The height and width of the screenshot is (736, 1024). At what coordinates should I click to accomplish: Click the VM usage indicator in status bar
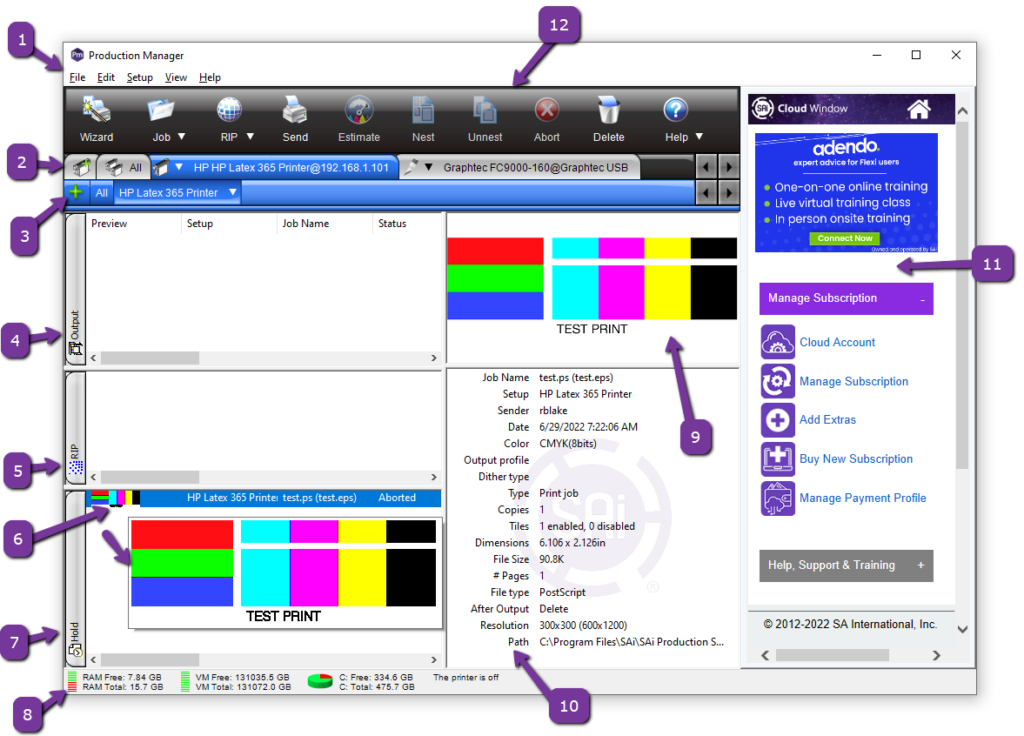235,682
